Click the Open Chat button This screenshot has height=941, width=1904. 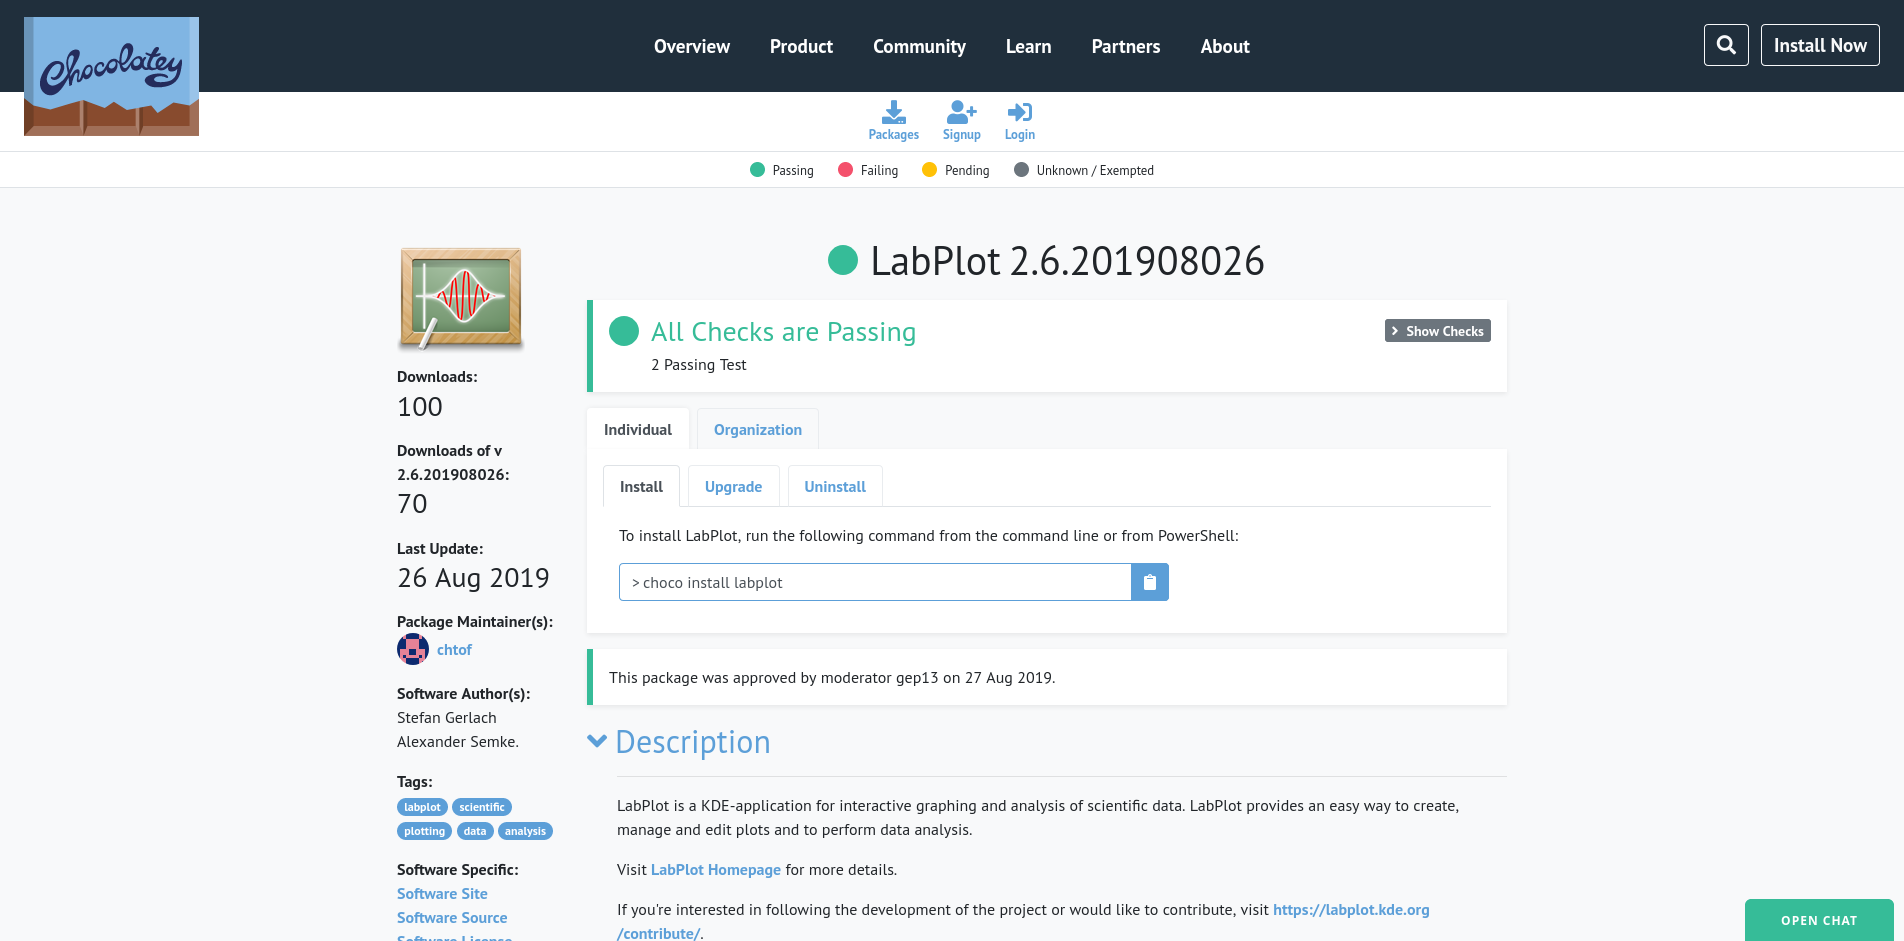tap(1818, 920)
